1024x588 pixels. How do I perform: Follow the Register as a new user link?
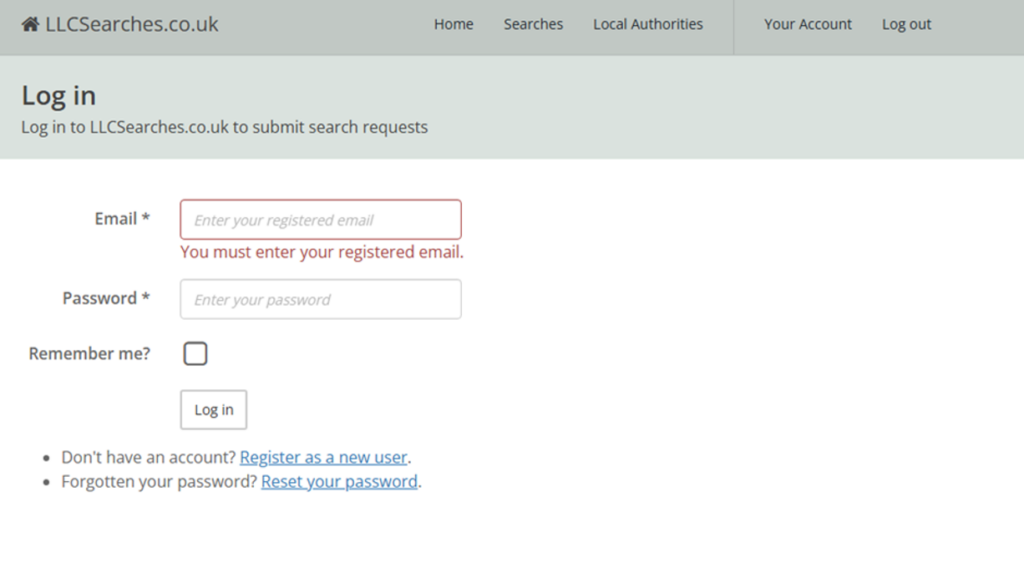coord(323,457)
